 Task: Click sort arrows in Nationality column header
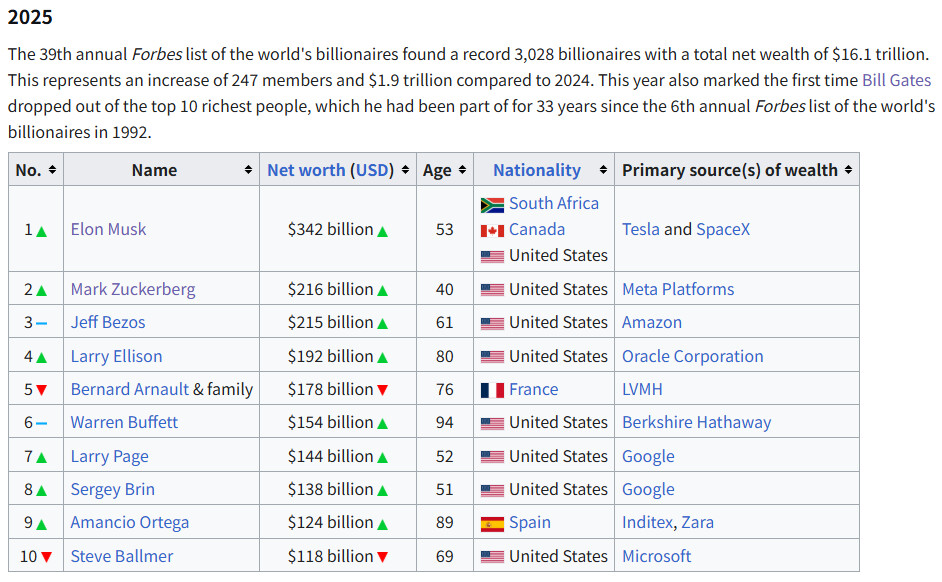[x=603, y=171]
